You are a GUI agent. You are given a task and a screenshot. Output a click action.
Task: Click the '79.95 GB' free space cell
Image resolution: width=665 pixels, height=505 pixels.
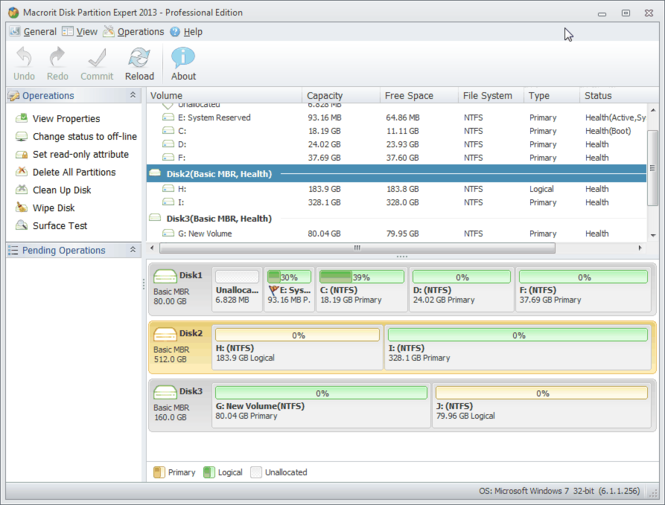402,233
